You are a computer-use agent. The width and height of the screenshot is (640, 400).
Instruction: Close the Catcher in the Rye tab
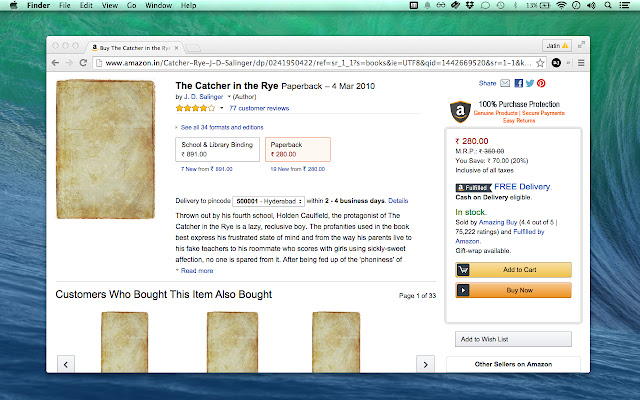(176, 48)
